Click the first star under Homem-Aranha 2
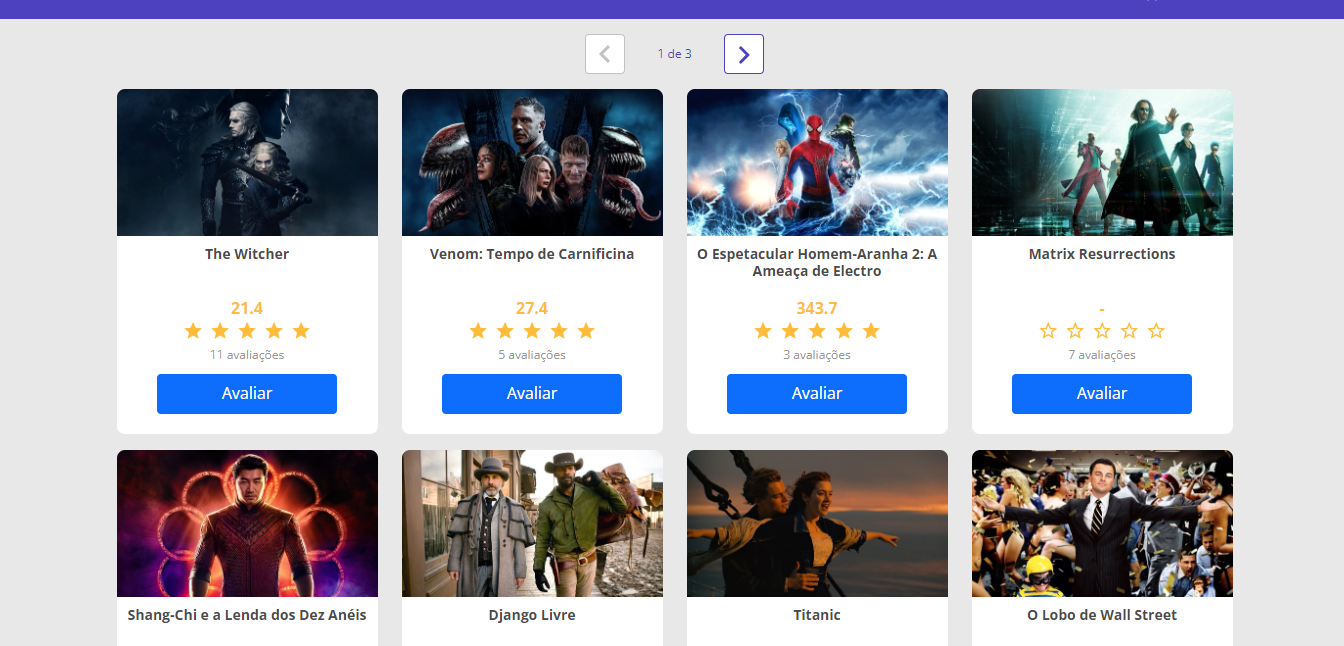This screenshot has height=646, width=1344. click(x=763, y=331)
